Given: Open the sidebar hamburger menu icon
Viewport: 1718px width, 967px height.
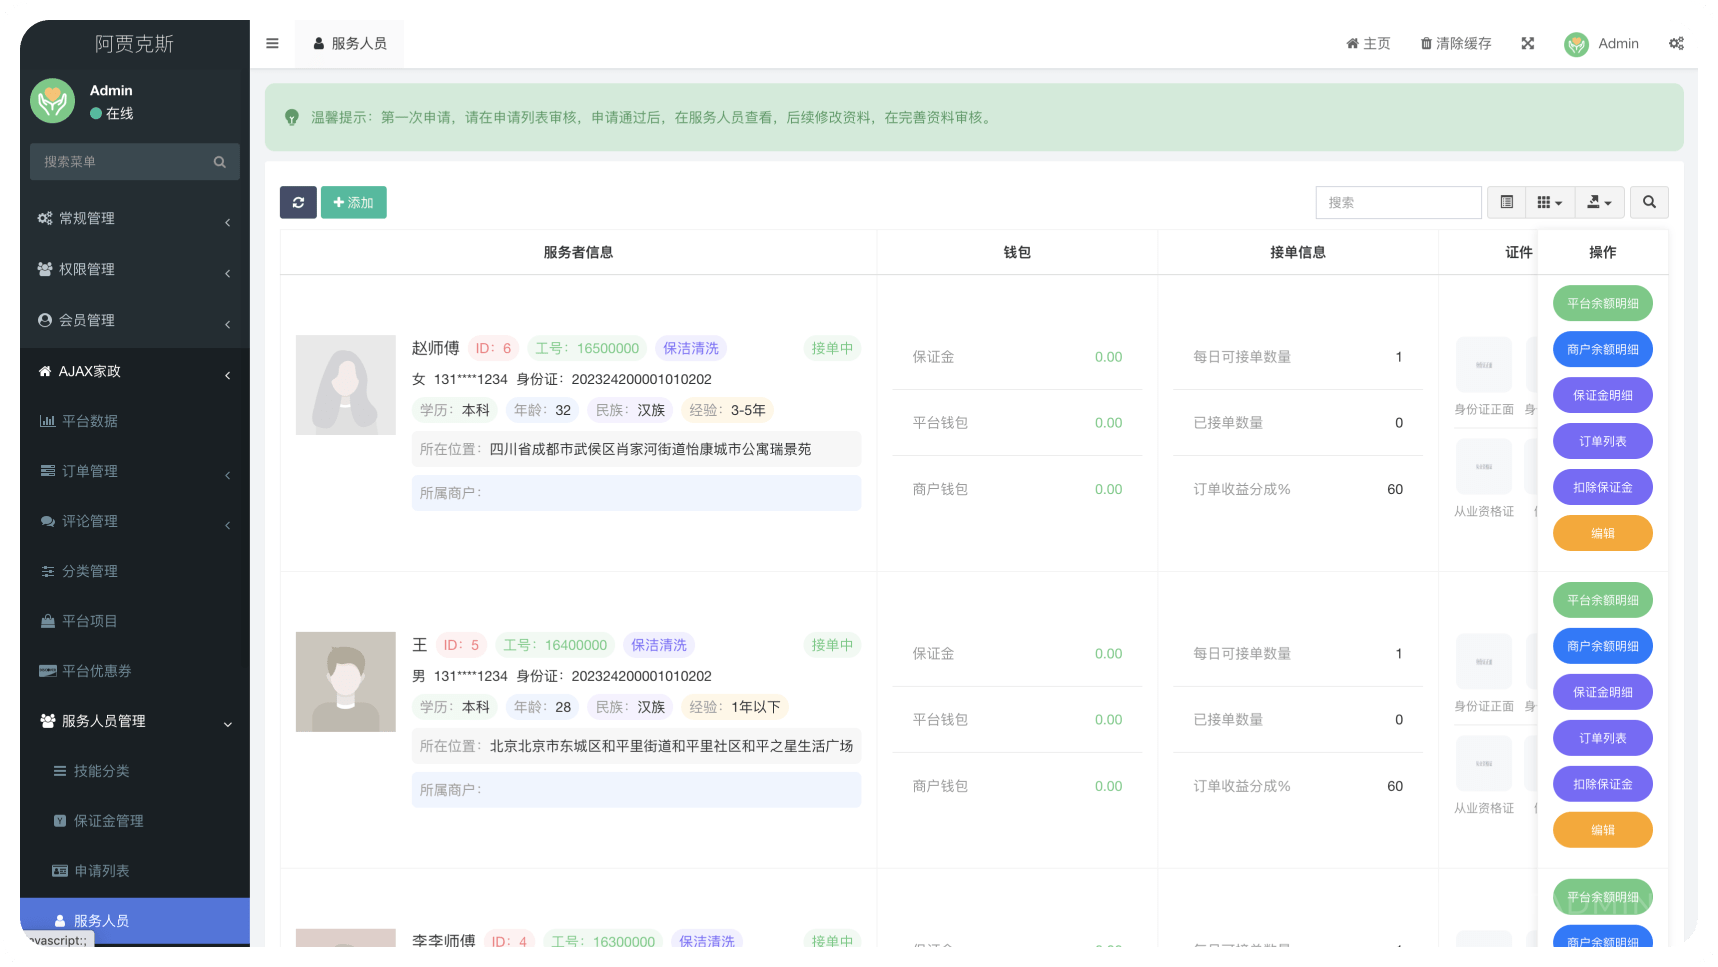Looking at the screenshot, I should pos(272,43).
